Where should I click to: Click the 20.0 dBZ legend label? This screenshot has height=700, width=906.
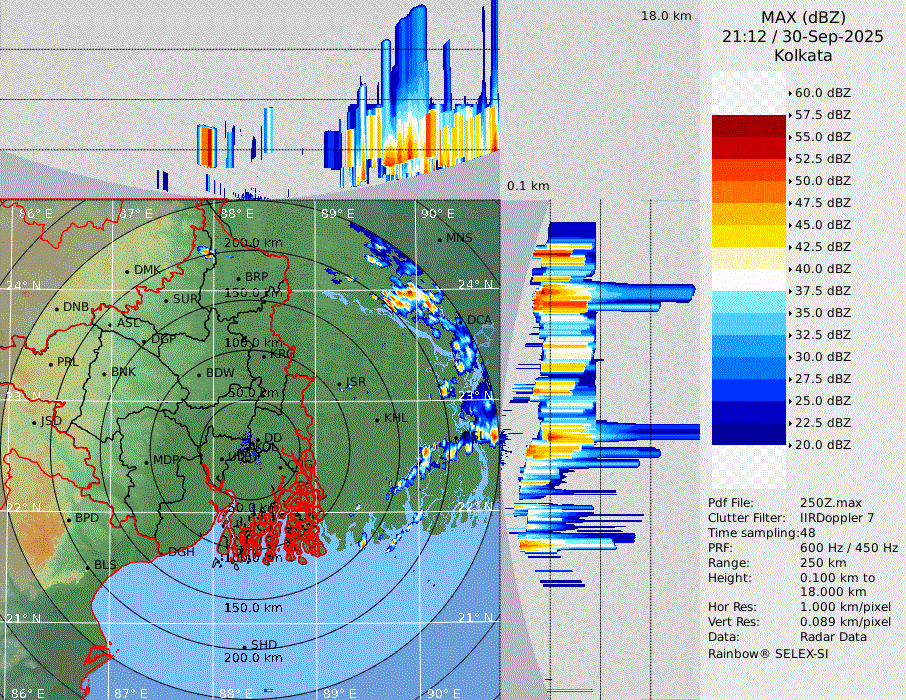822,444
